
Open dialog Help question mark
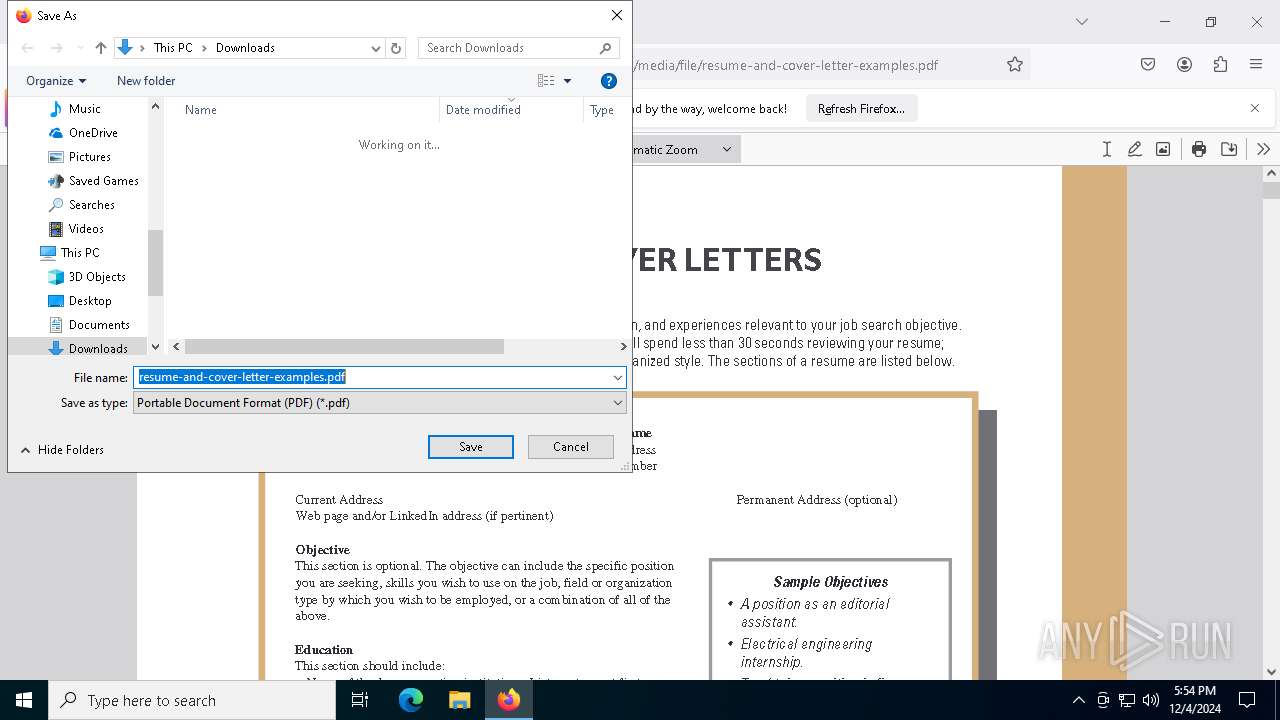pyautogui.click(x=609, y=81)
